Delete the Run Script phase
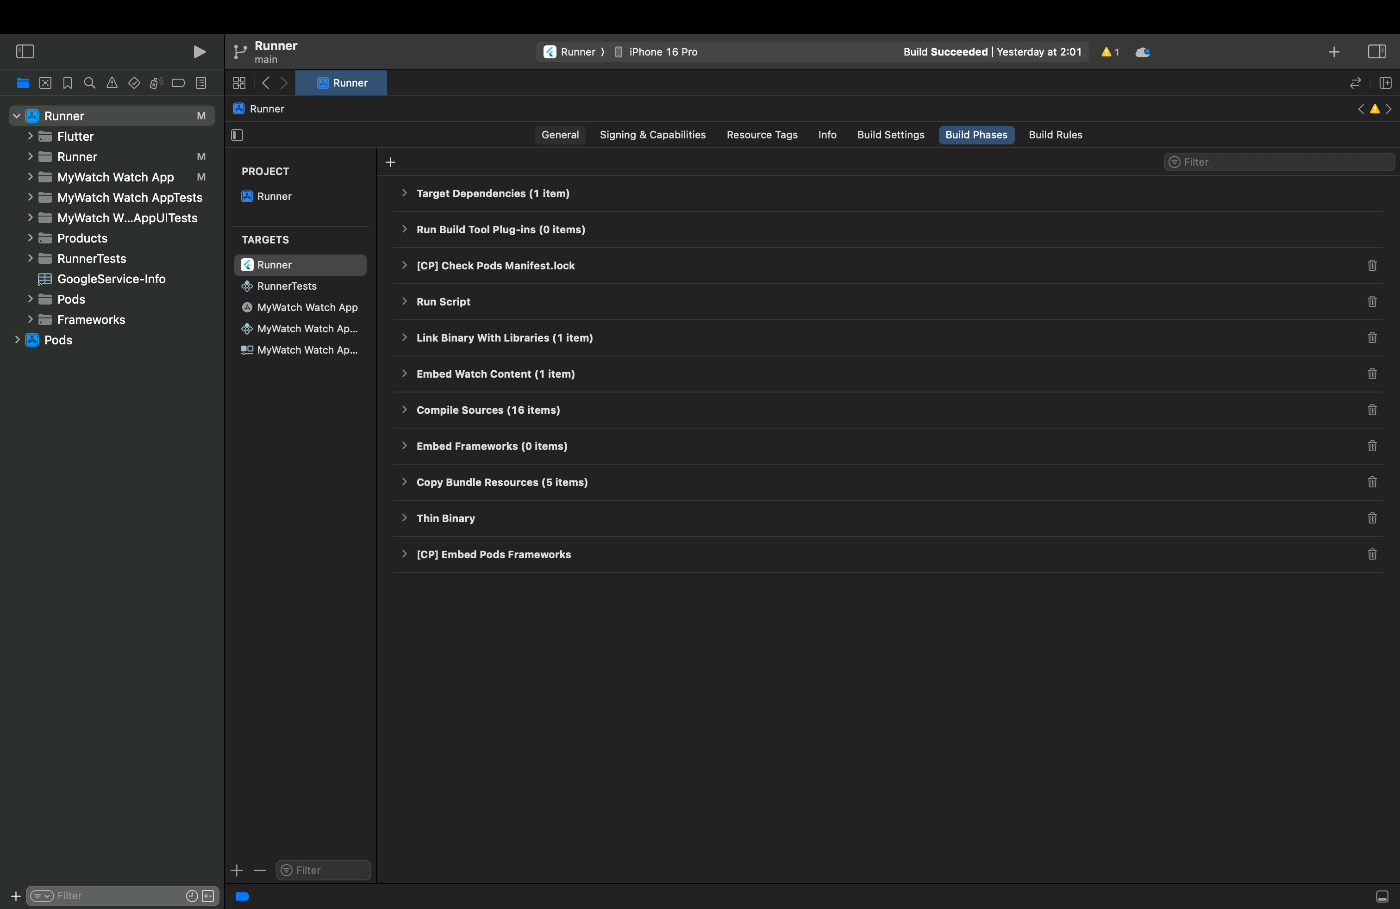Viewport: 1400px width, 909px height. point(1372,302)
